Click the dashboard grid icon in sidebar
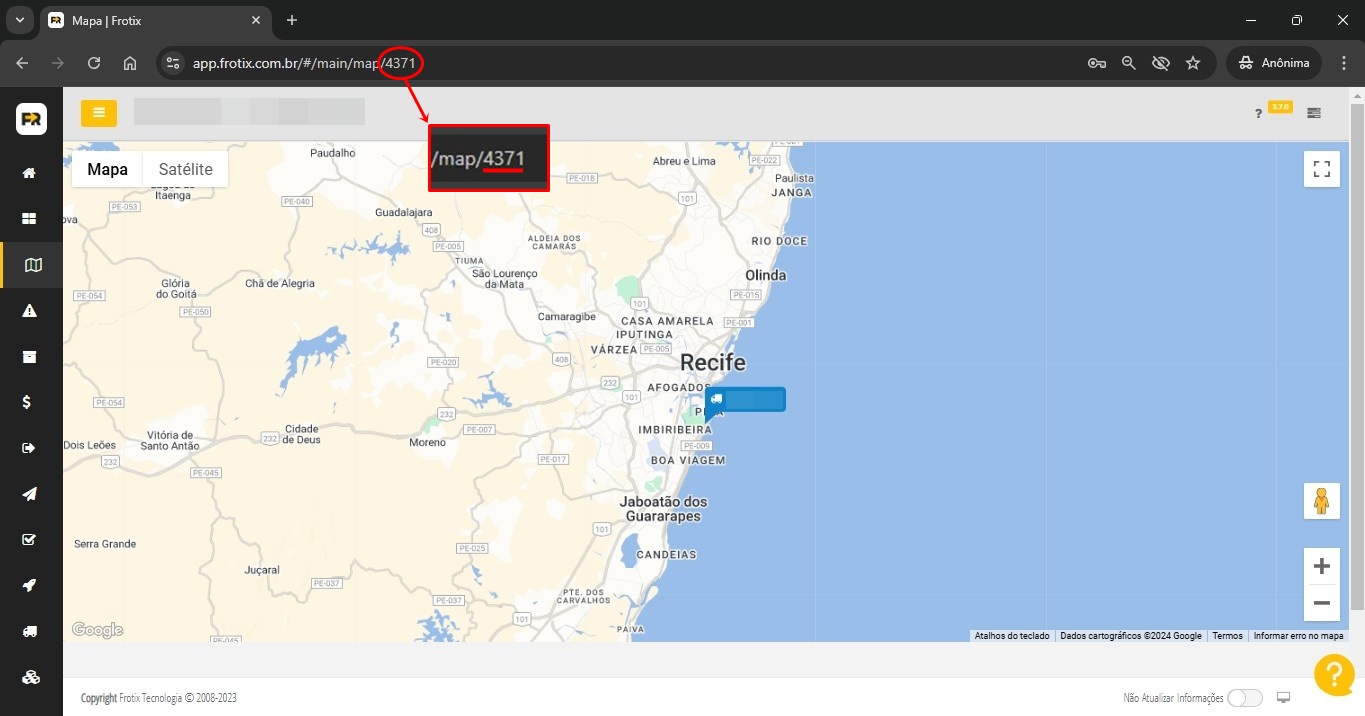 pos(30,219)
